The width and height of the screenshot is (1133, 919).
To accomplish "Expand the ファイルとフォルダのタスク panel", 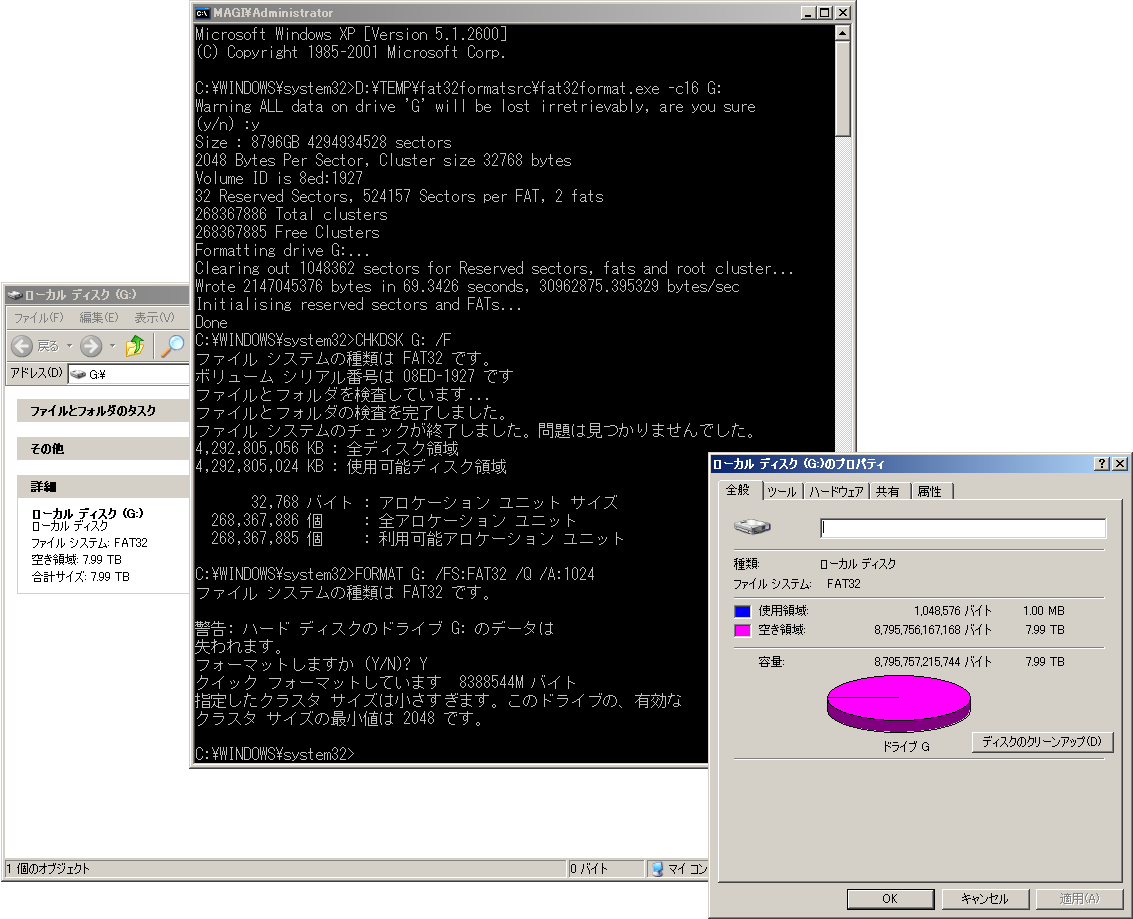I will click(103, 410).
